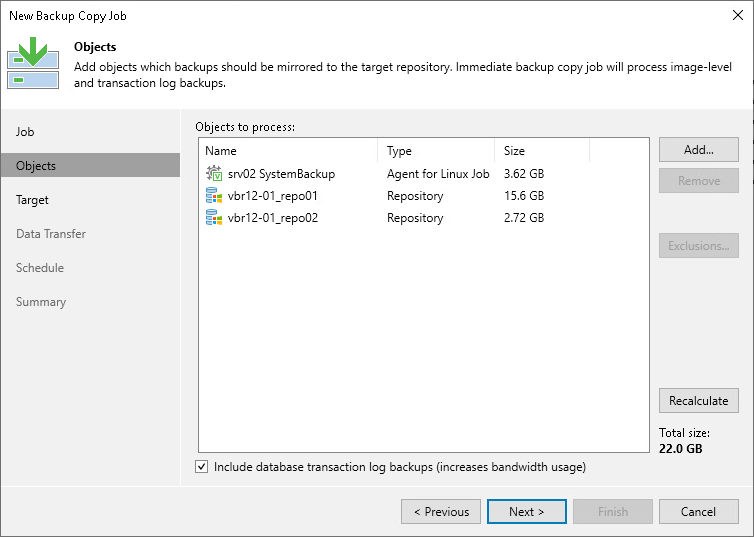This screenshot has height=537, width=754.
Task: Click the disabled Finish button
Action: pyautogui.click(x=613, y=512)
